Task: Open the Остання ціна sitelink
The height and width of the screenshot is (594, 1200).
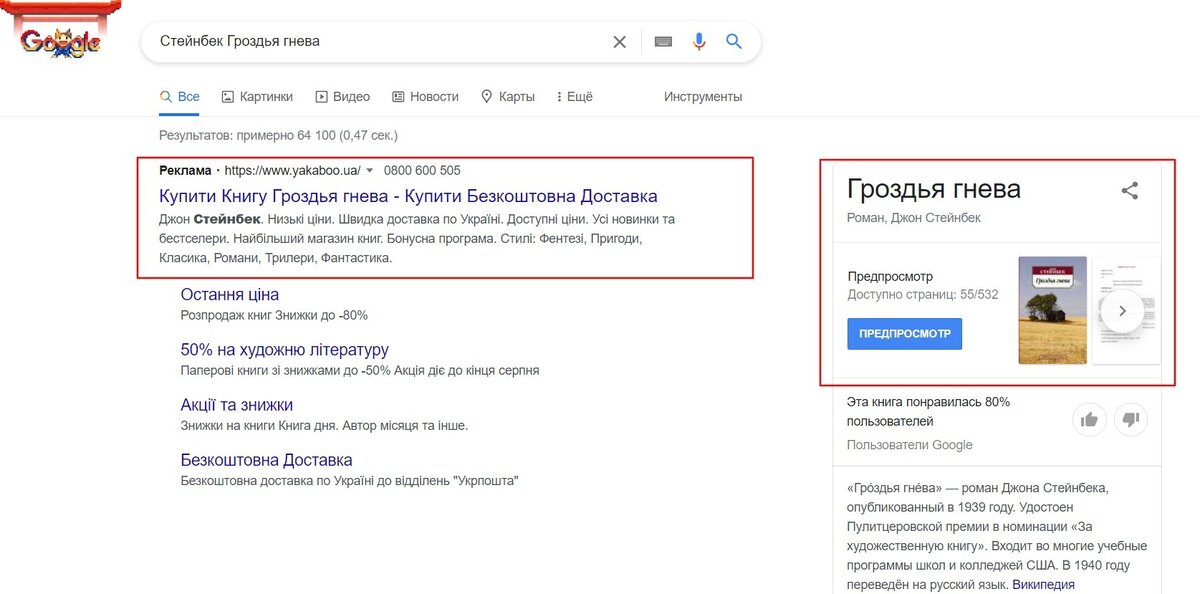Action: 230,294
